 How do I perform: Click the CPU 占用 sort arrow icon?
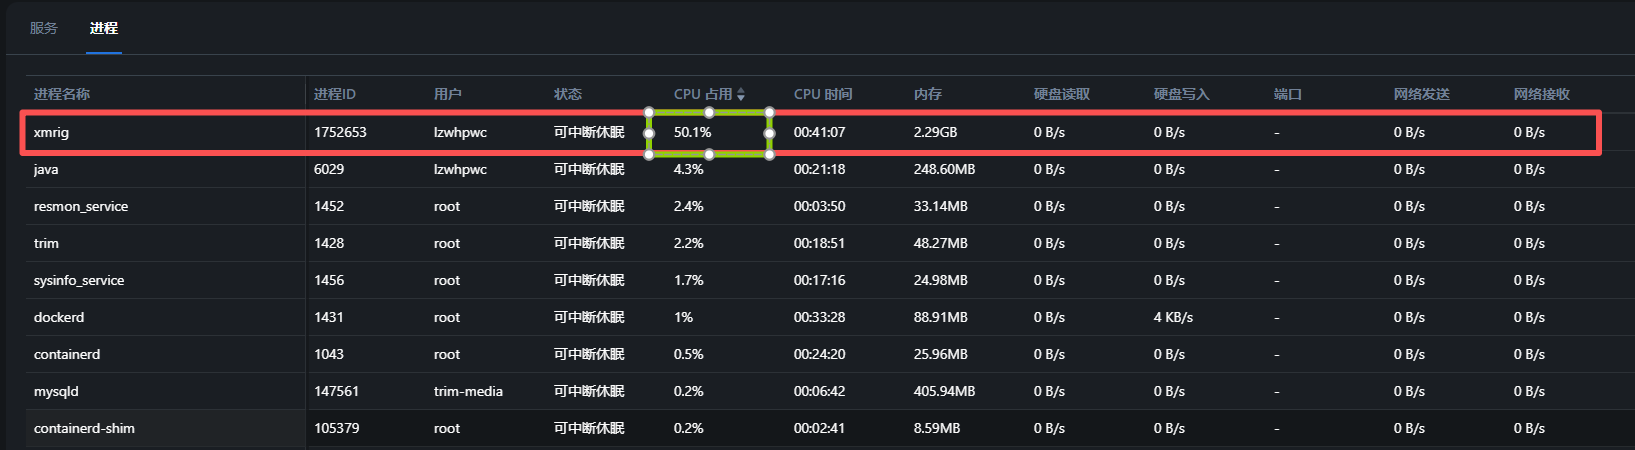click(741, 95)
